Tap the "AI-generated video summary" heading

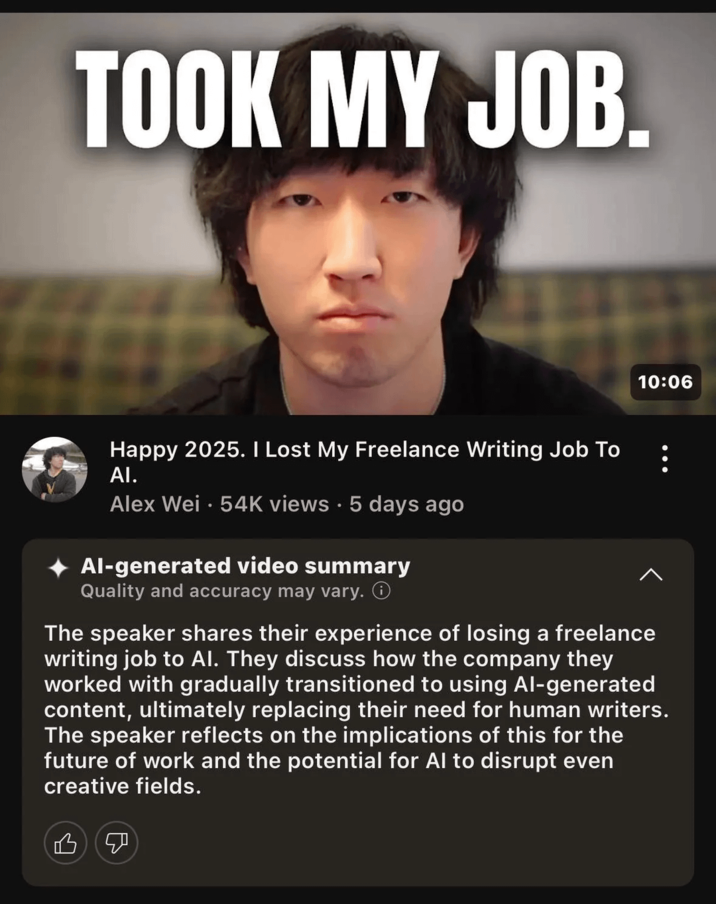246,566
